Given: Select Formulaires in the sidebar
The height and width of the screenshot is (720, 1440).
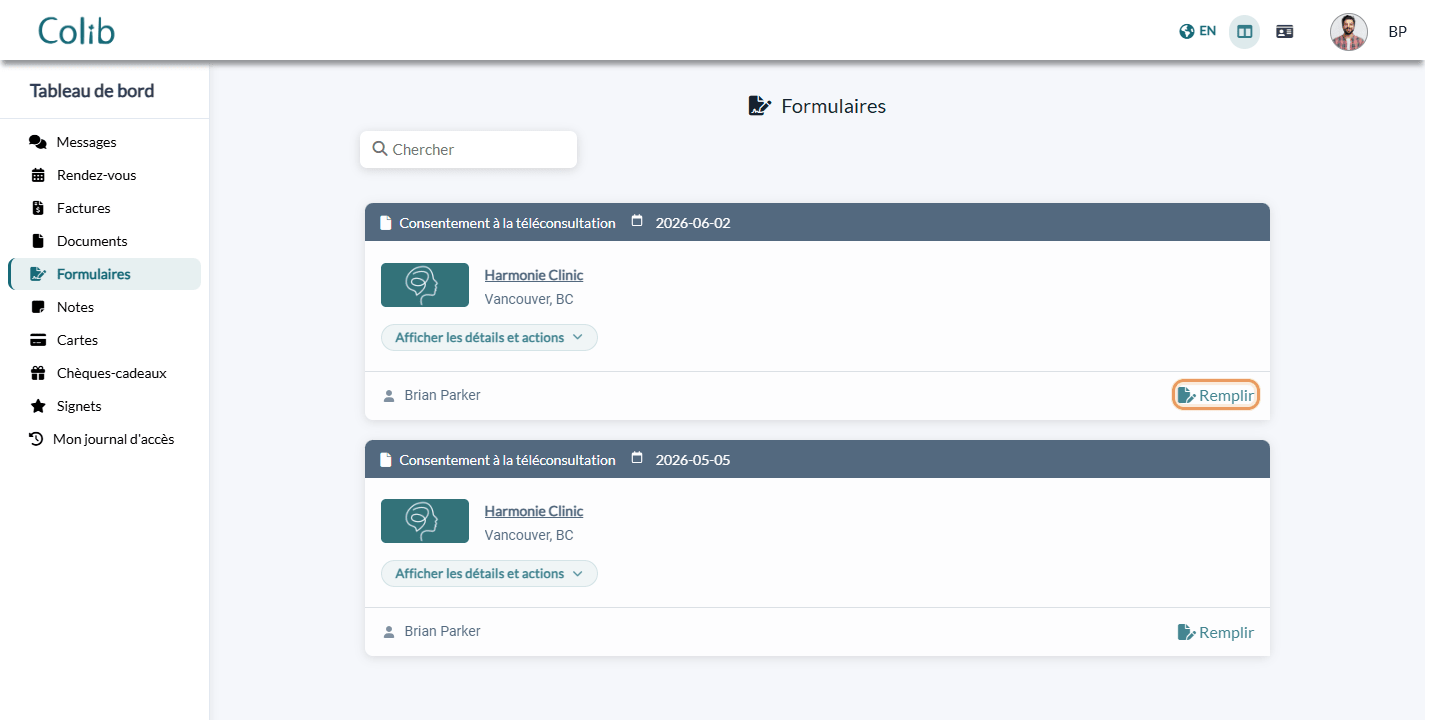Looking at the screenshot, I should [x=105, y=274].
